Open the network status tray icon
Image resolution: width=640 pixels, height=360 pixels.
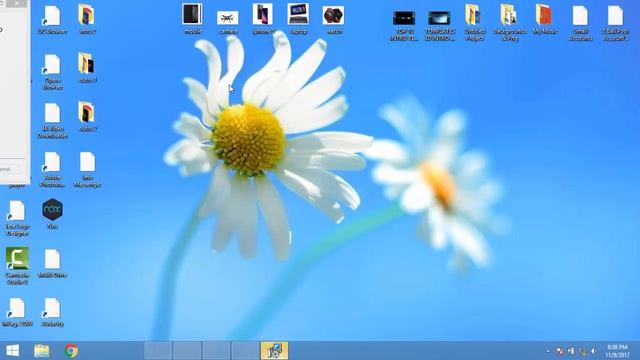click(583, 351)
